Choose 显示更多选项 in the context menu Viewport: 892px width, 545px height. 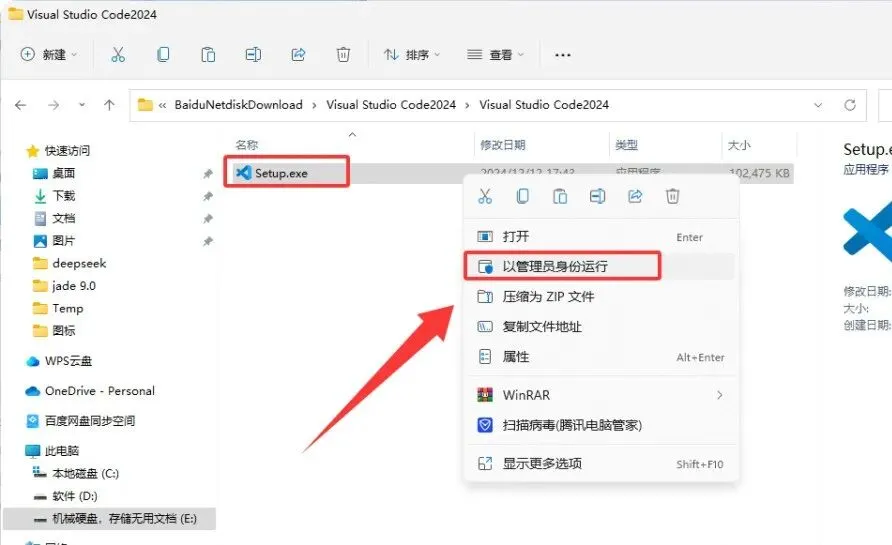coord(601,464)
